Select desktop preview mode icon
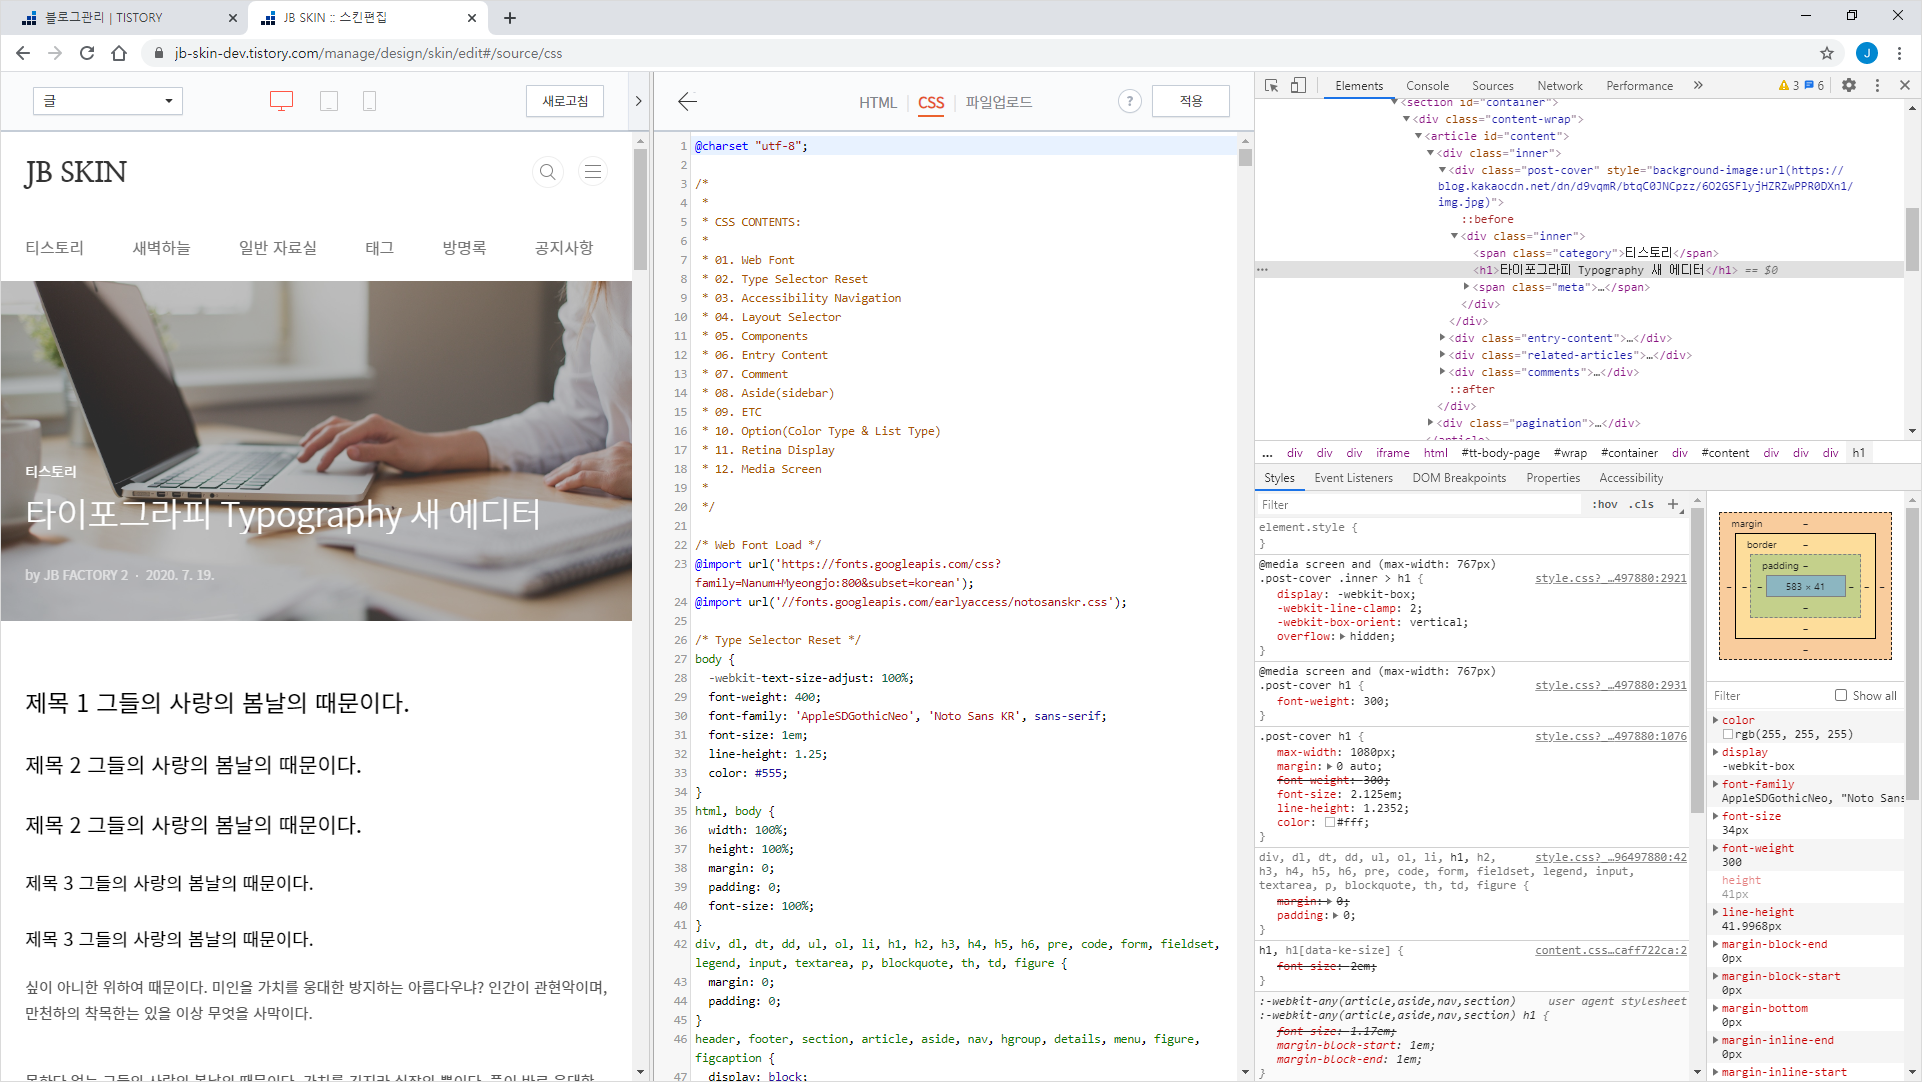1922x1082 pixels. (282, 101)
